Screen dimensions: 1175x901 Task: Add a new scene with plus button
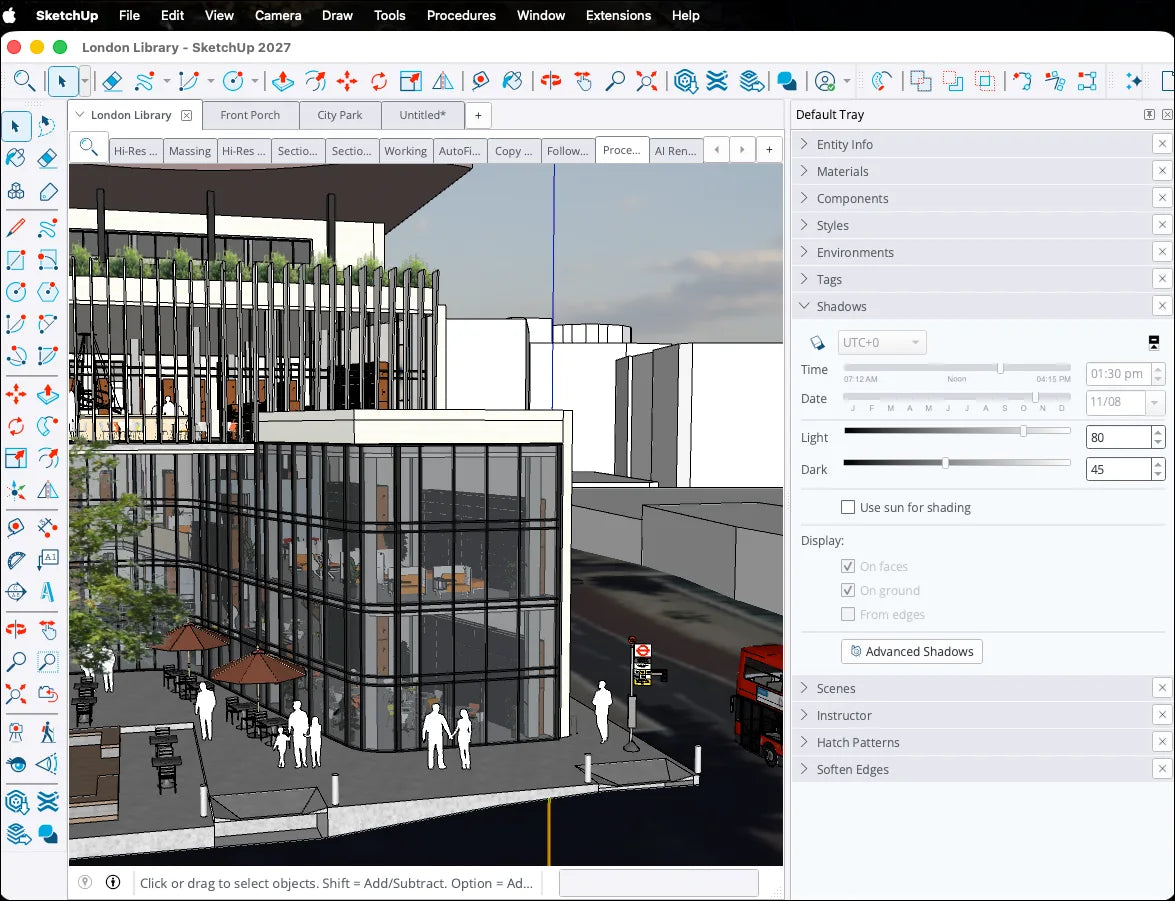click(769, 150)
